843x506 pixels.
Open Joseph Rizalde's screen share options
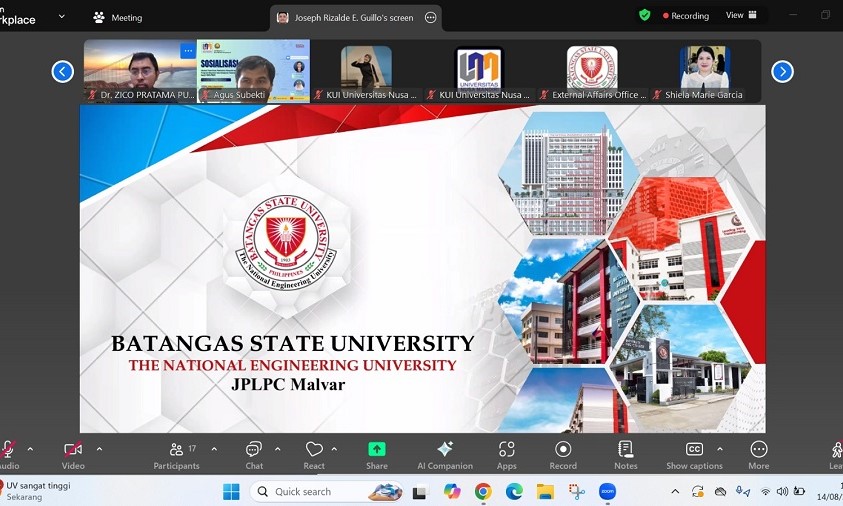coord(431,17)
